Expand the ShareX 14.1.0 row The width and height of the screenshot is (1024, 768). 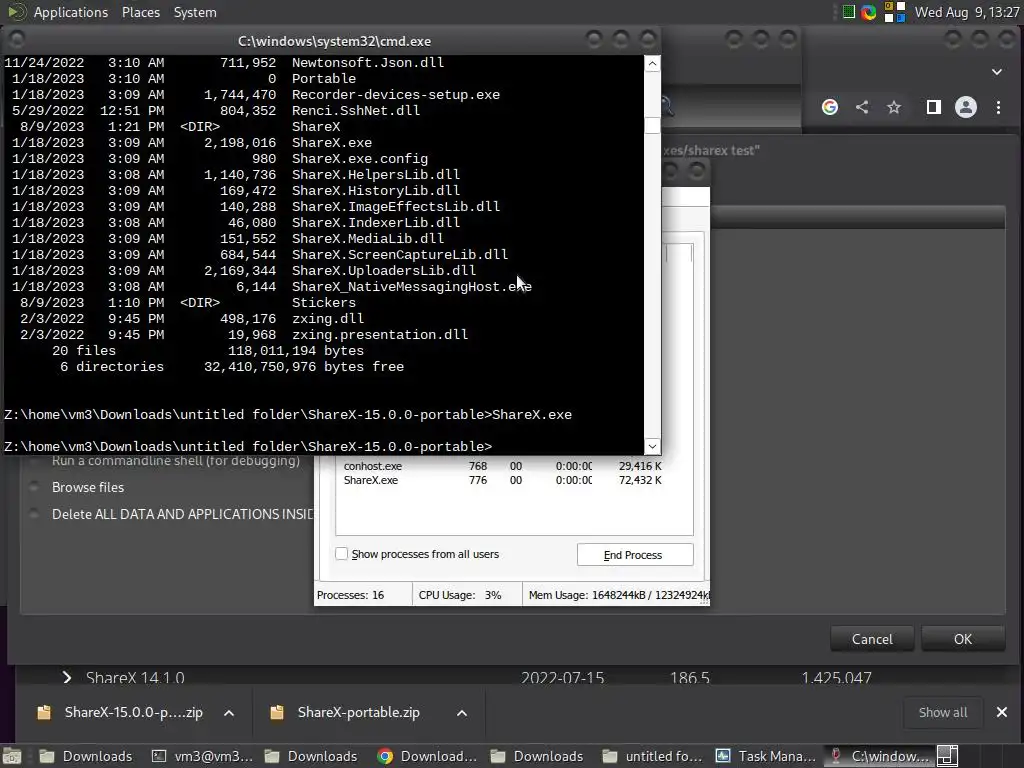[x=67, y=677]
